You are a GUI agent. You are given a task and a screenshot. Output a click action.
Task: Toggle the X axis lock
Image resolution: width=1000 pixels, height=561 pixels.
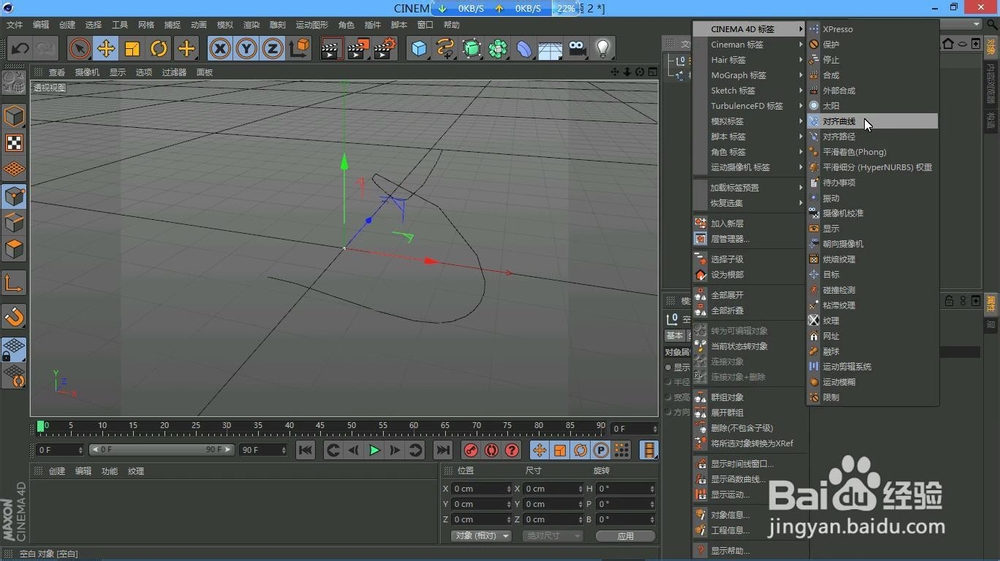(220, 48)
